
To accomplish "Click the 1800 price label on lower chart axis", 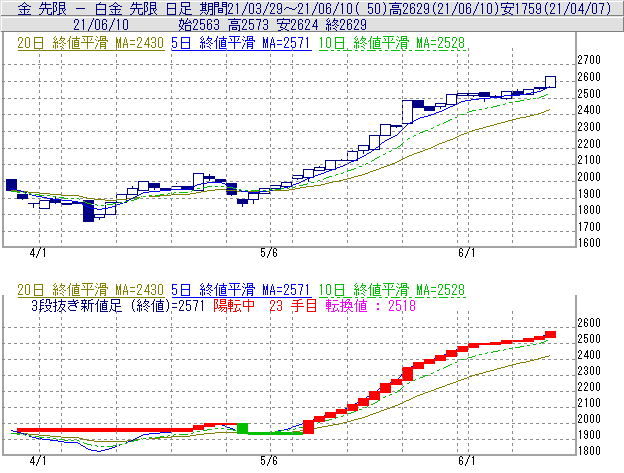I will pos(589,451).
